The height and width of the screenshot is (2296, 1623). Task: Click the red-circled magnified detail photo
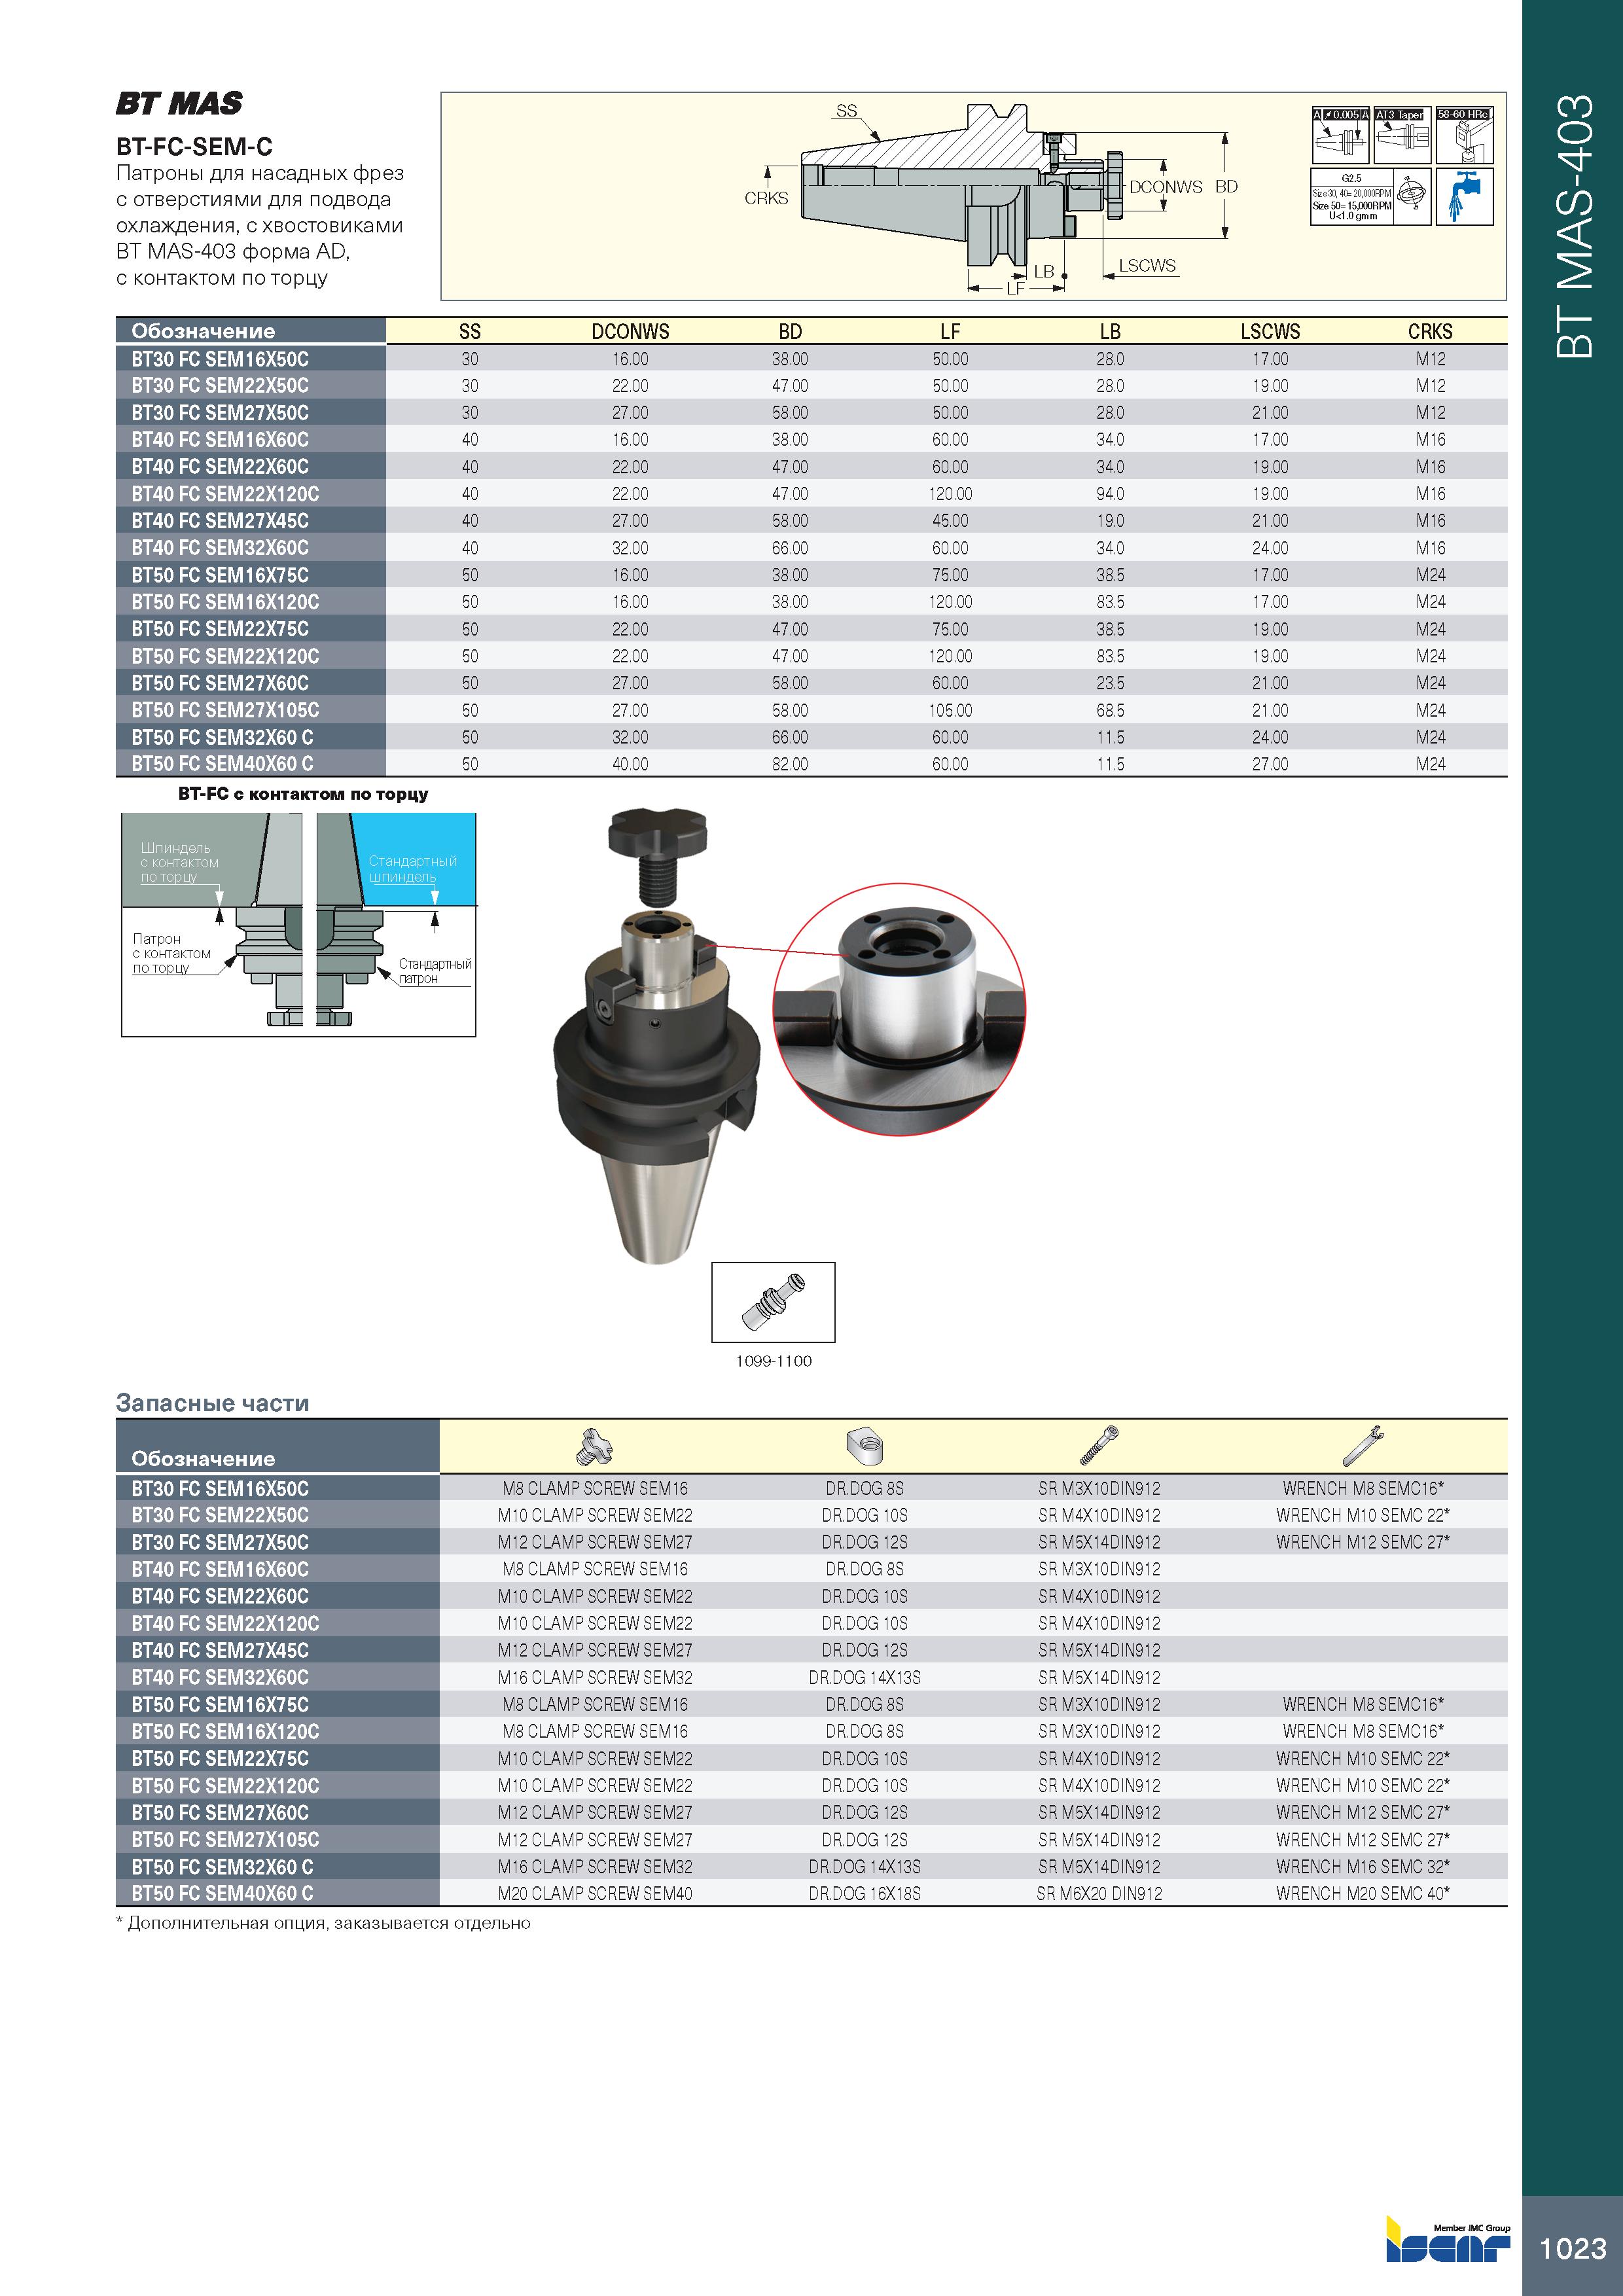point(900,1008)
